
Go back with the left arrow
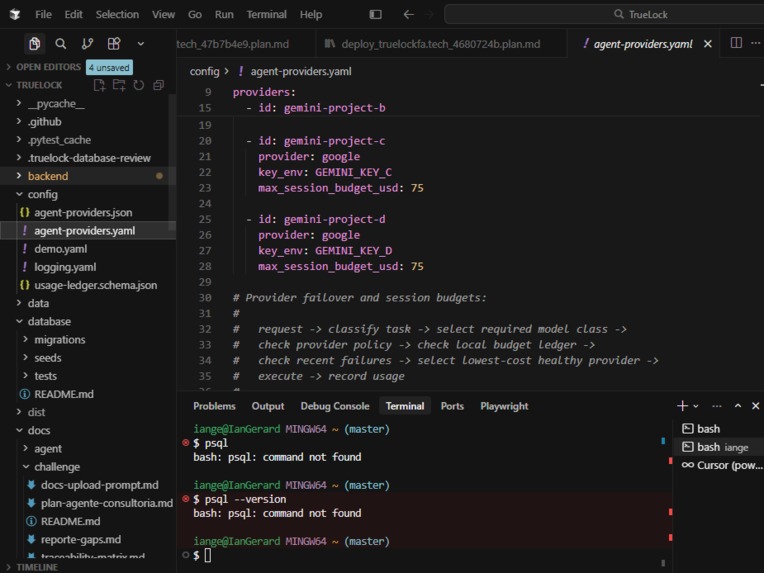(408, 15)
